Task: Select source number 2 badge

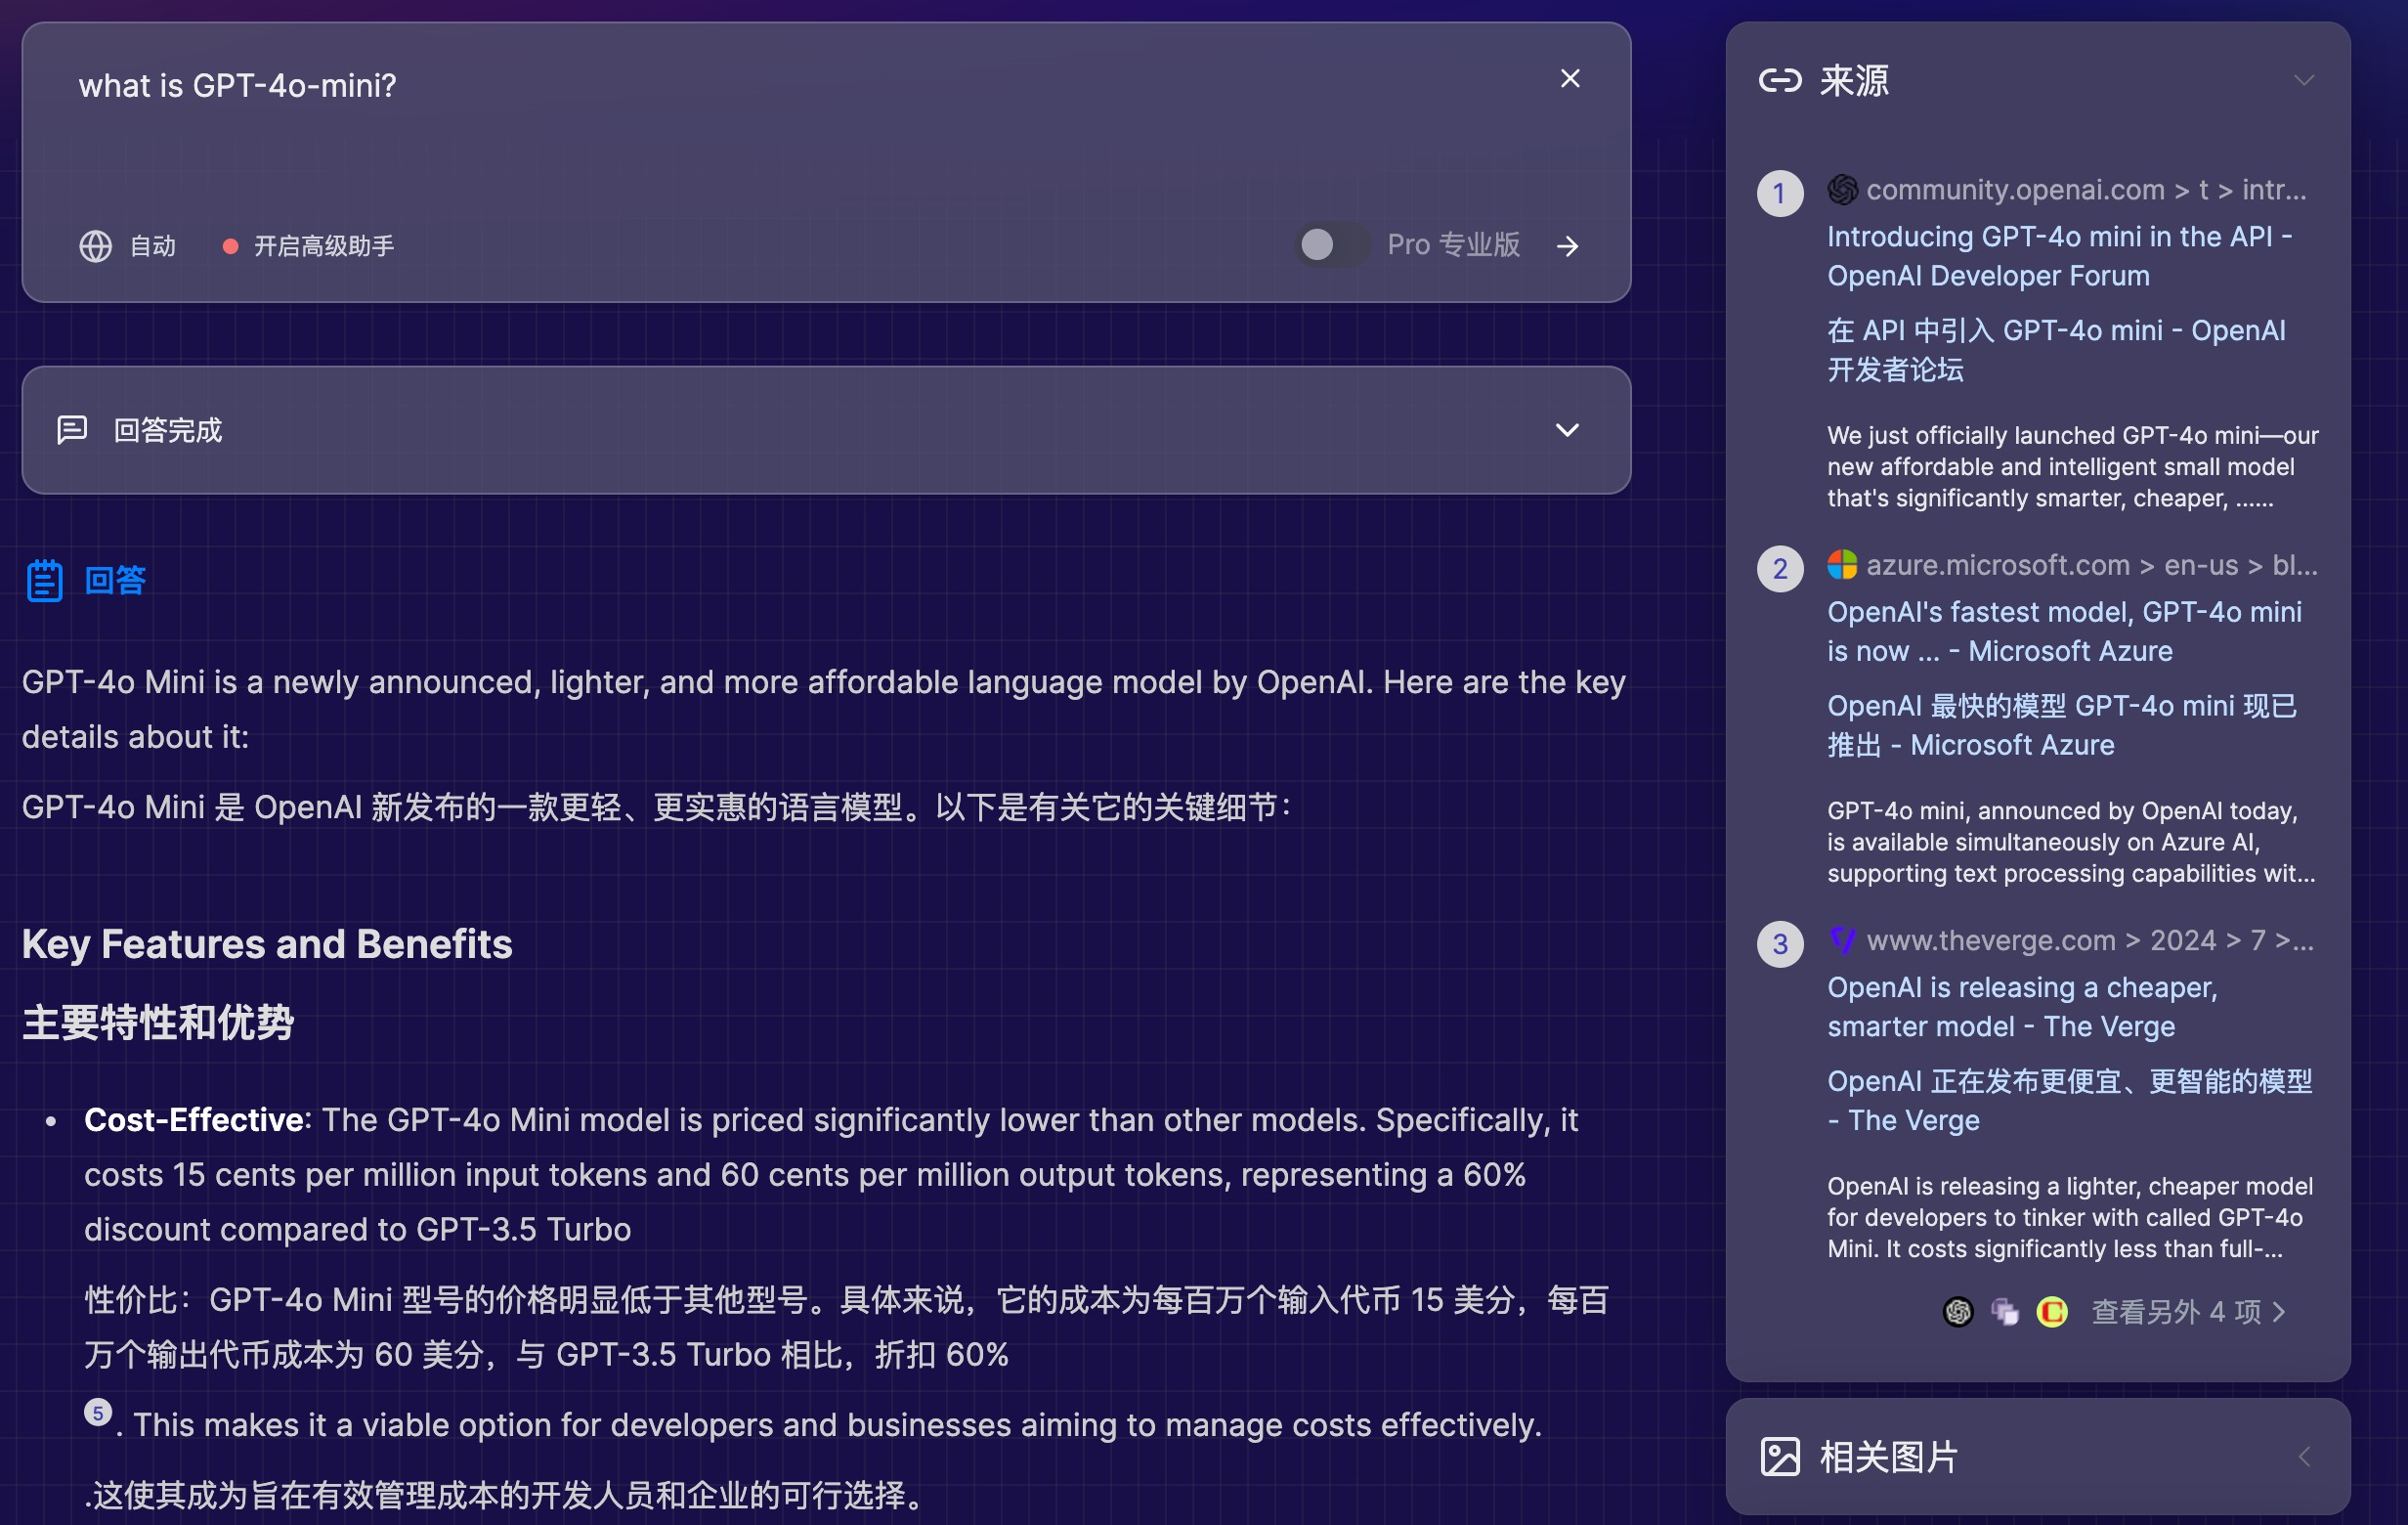Action: (1780, 568)
